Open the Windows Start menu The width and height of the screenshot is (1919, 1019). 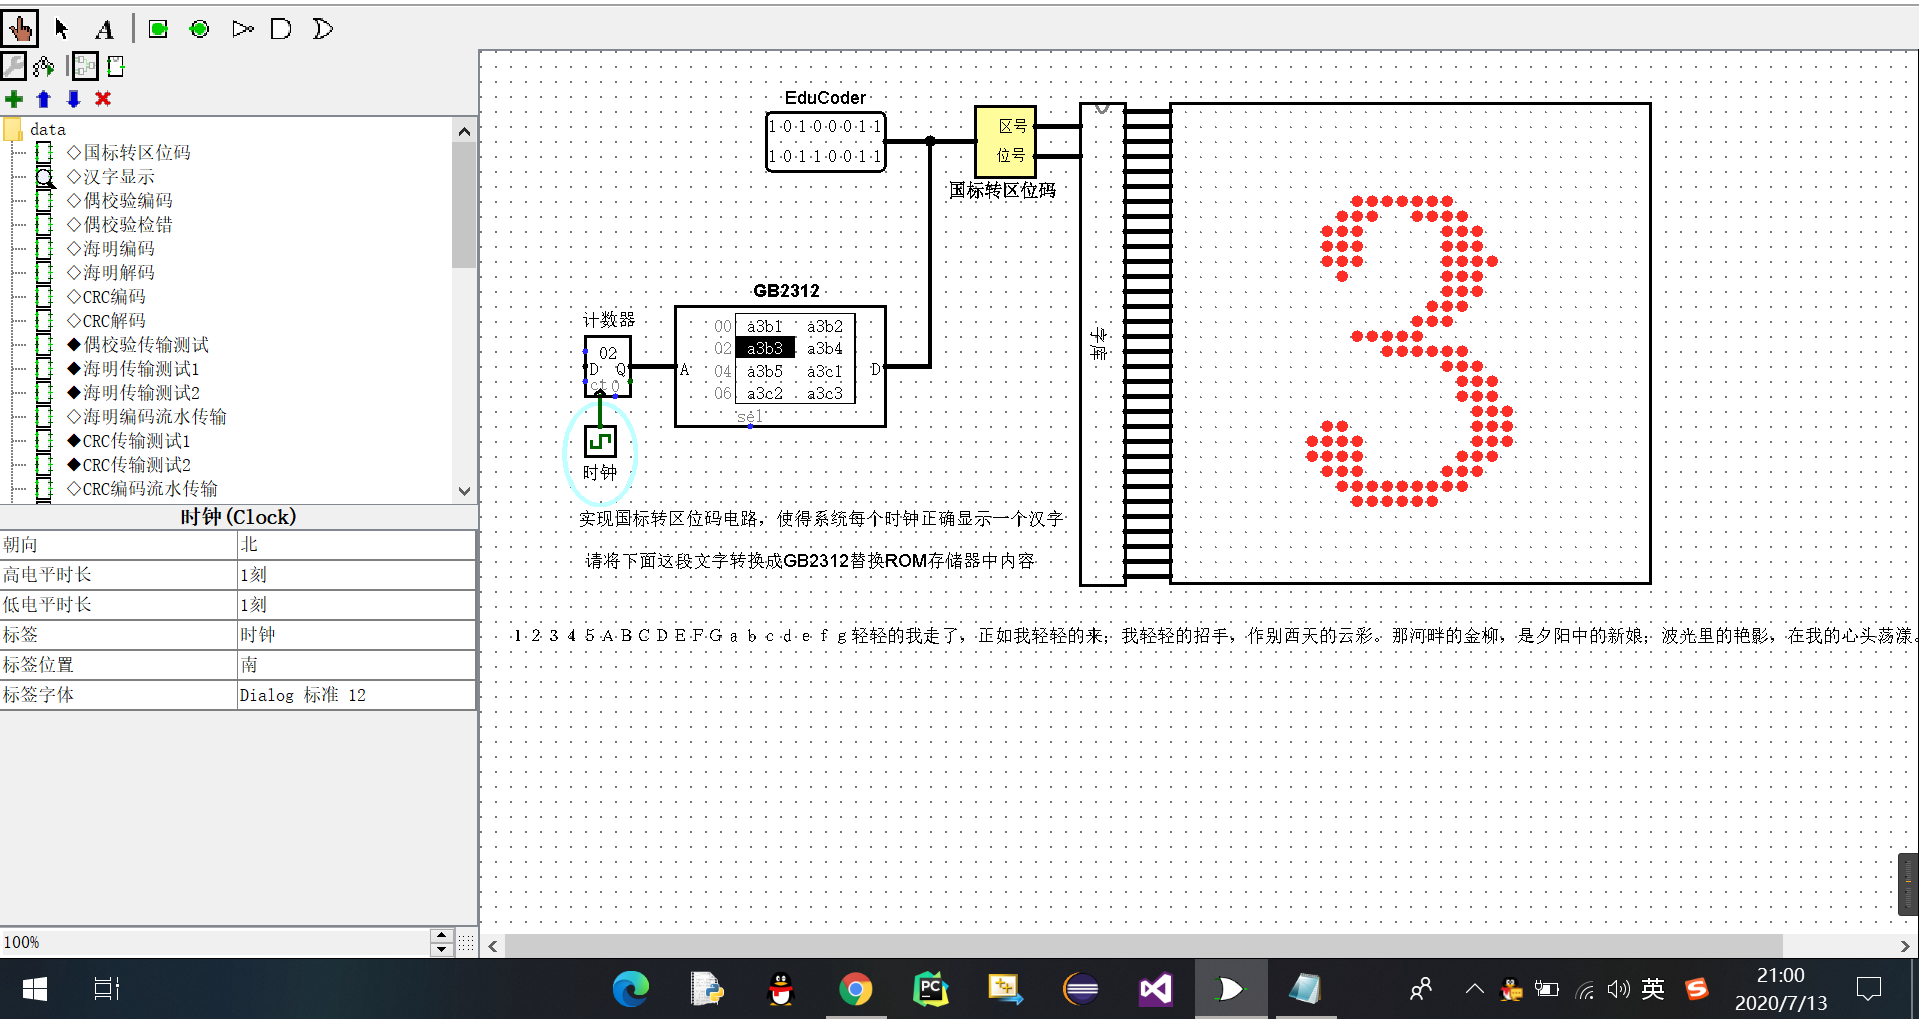pos(33,989)
